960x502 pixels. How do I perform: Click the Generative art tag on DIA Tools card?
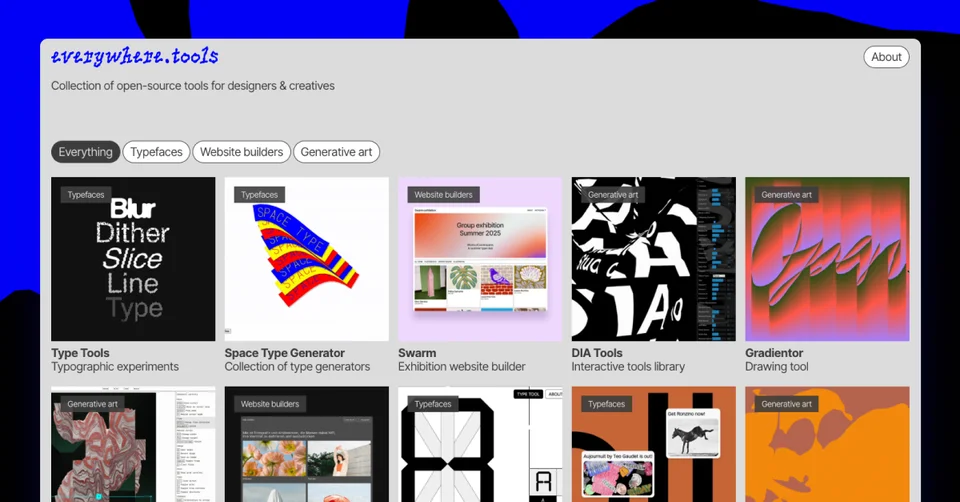[613, 195]
